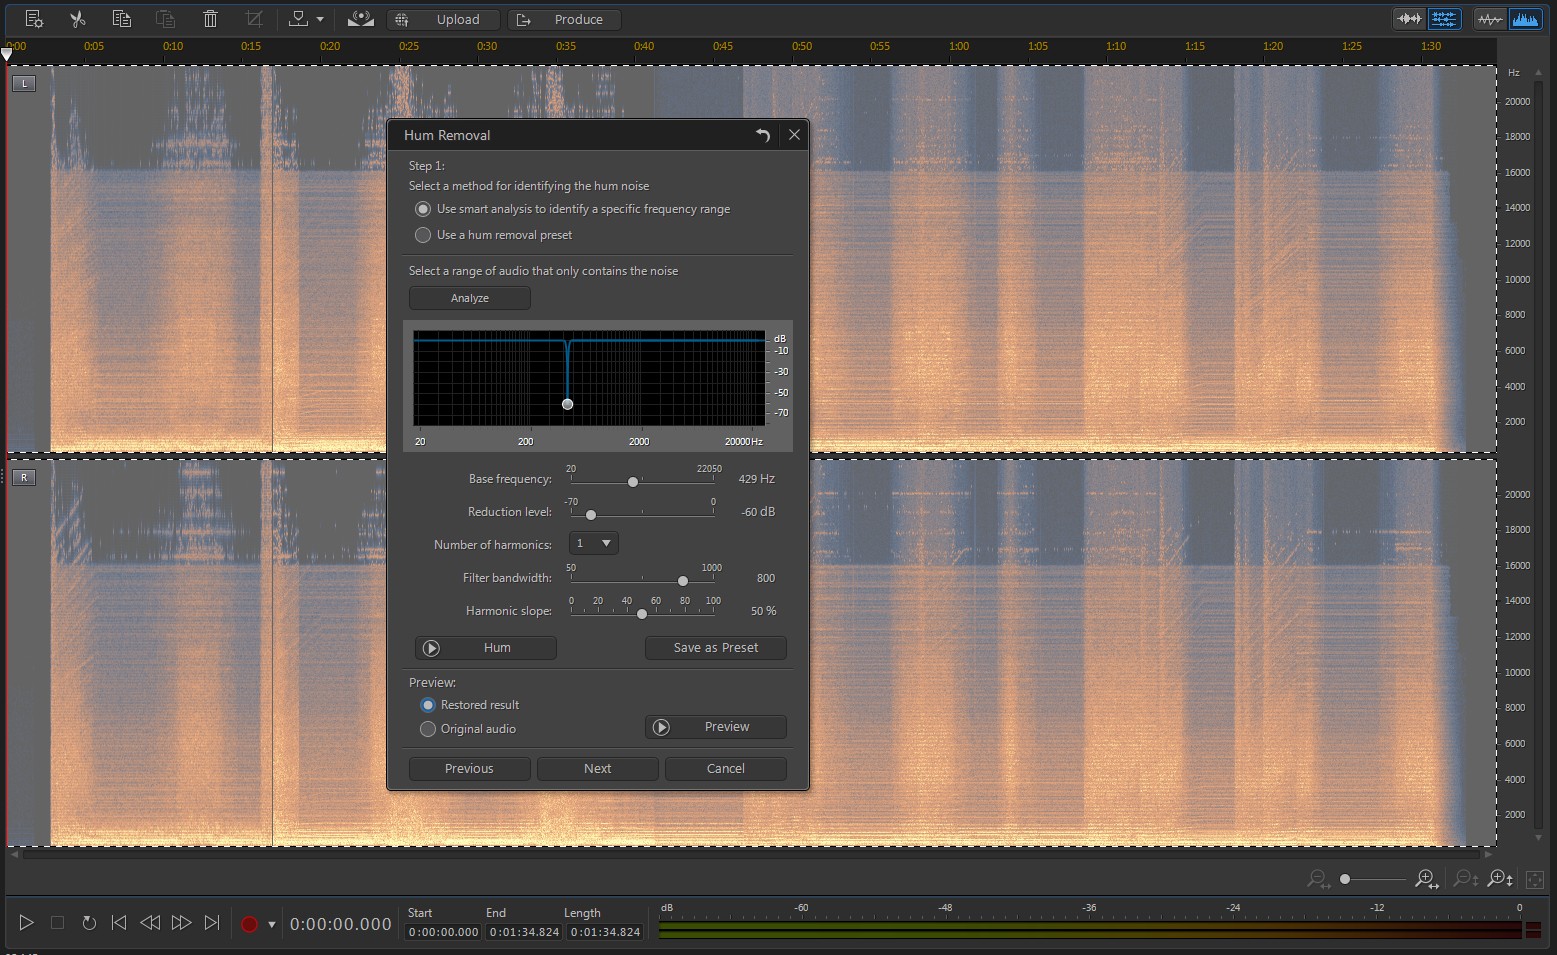
Task: Open the file properties icon with gear
Action: coord(33,19)
